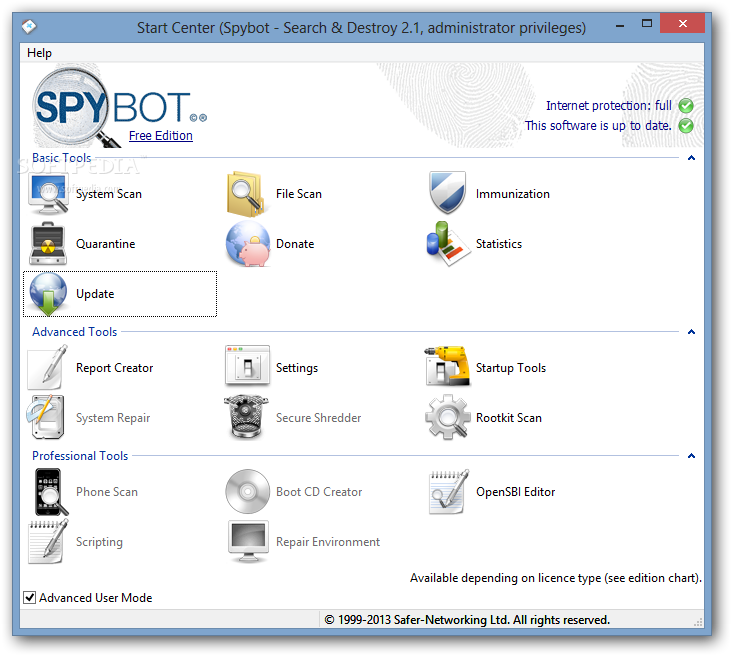Click the Repair Environment label
The width and height of the screenshot is (732, 656).
(x=328, y=542)
